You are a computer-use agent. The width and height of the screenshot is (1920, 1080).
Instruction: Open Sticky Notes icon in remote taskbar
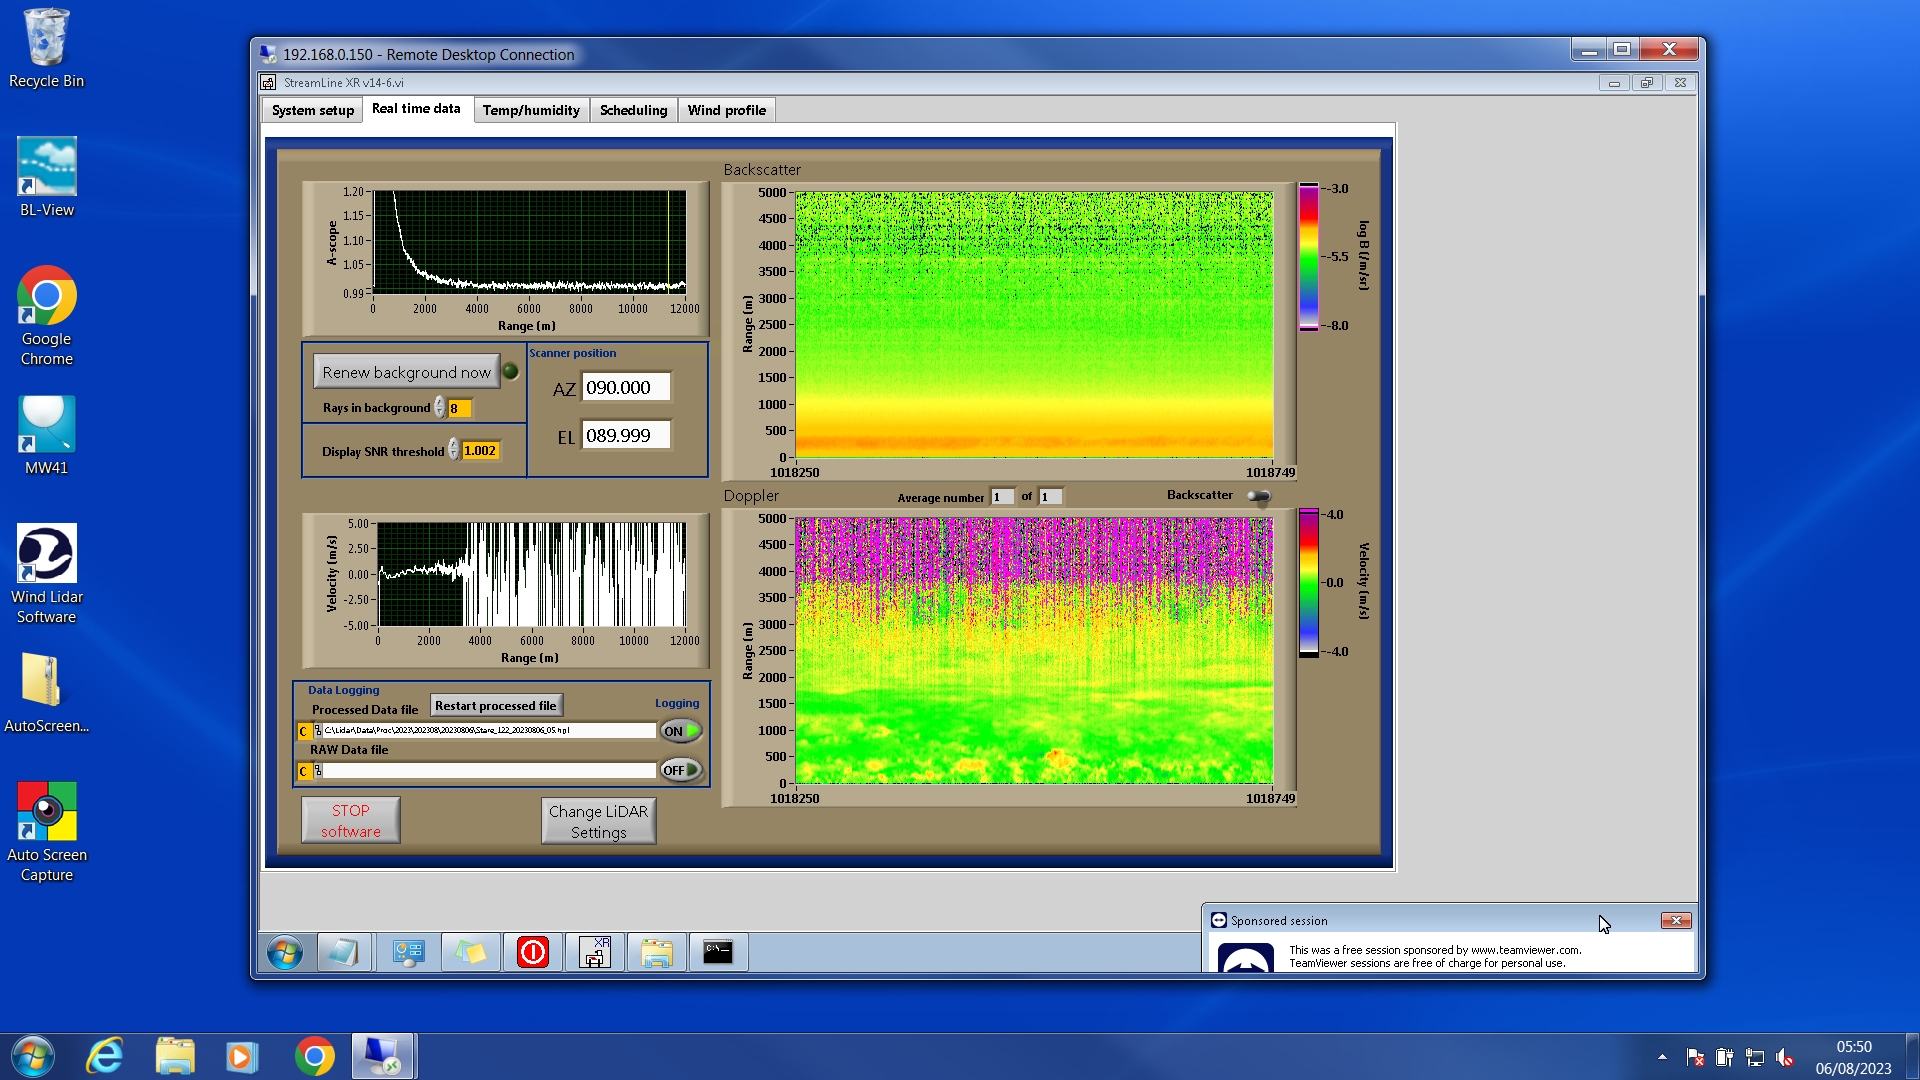[471, 952]
